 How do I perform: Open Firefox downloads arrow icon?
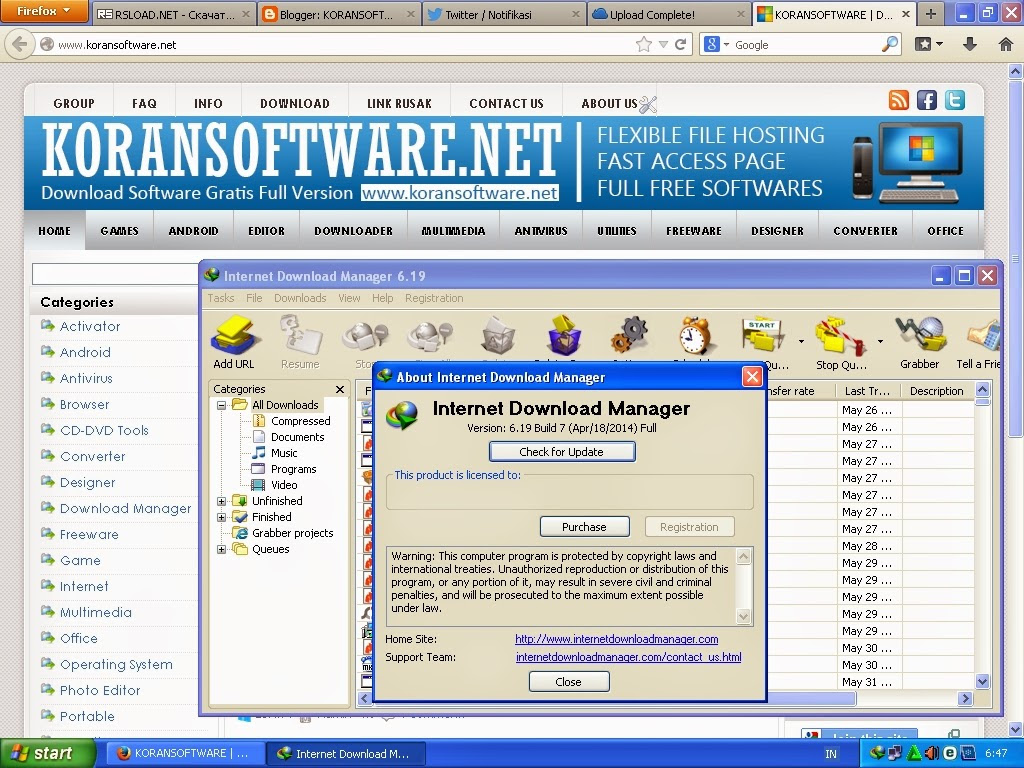[x=970, y=44]
